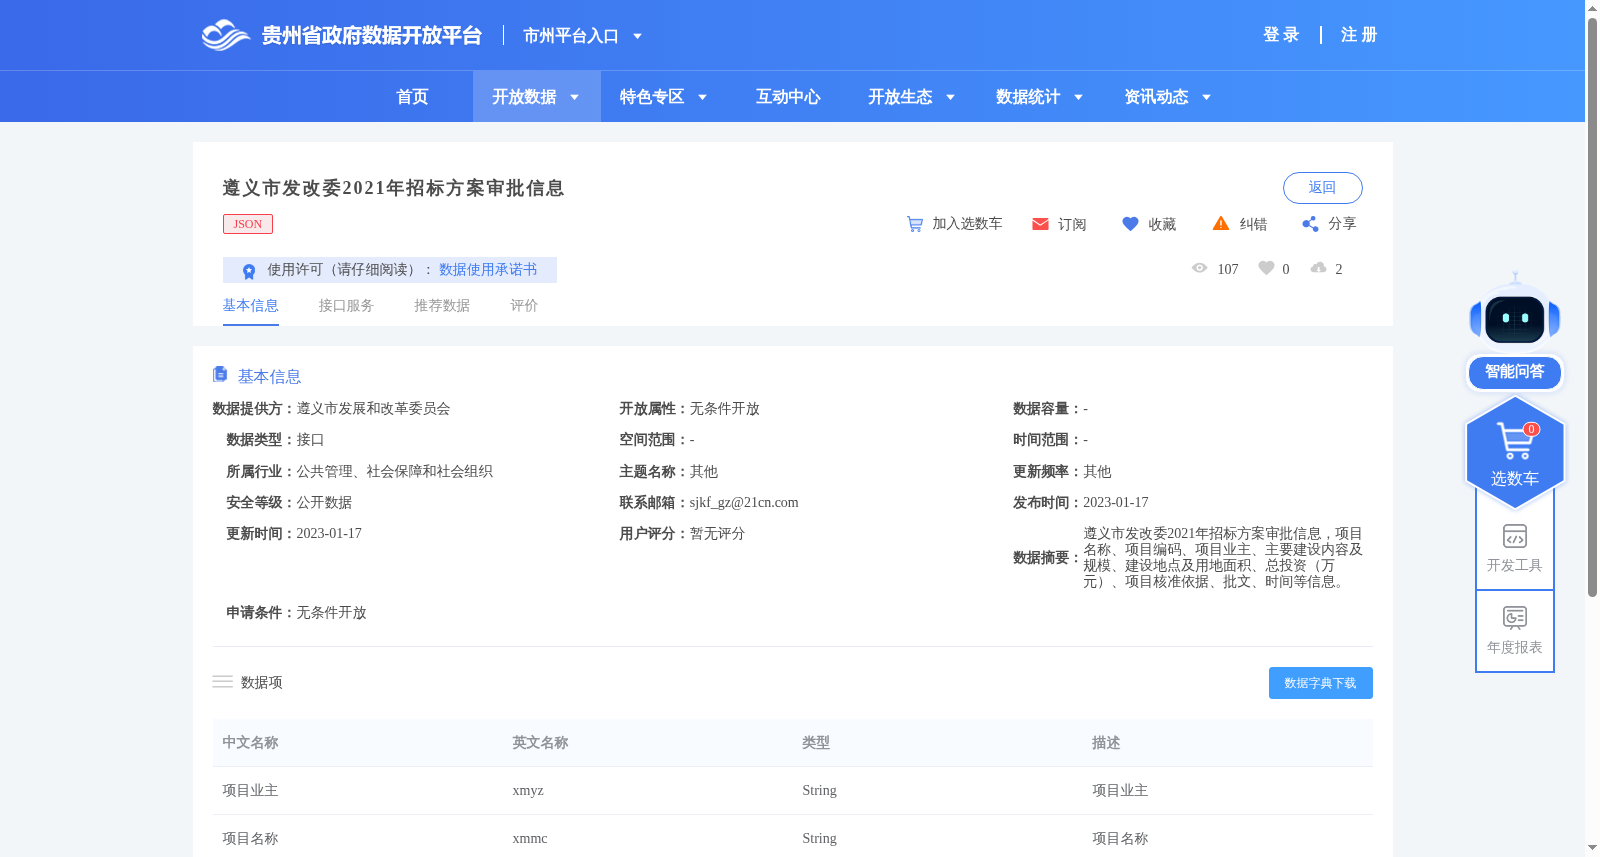1600x857 pixels.
Task: Click the warning triangle icon for 纠错
Action: click(x=1221, y=223)
